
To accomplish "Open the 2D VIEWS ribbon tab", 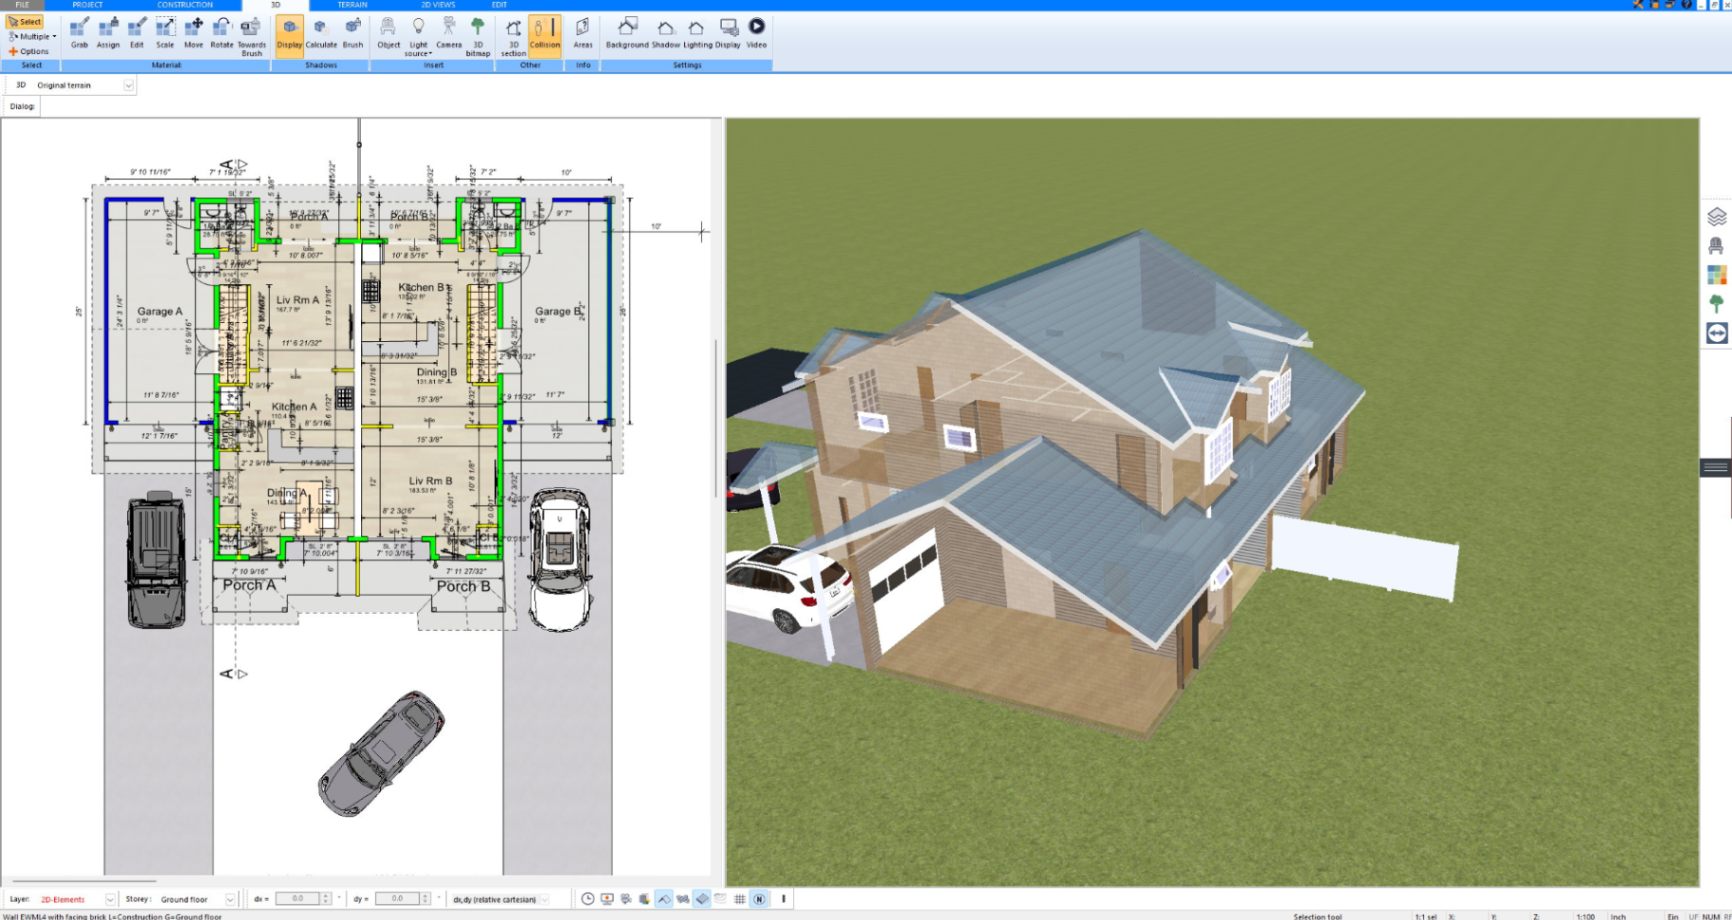I will (438, 5).
